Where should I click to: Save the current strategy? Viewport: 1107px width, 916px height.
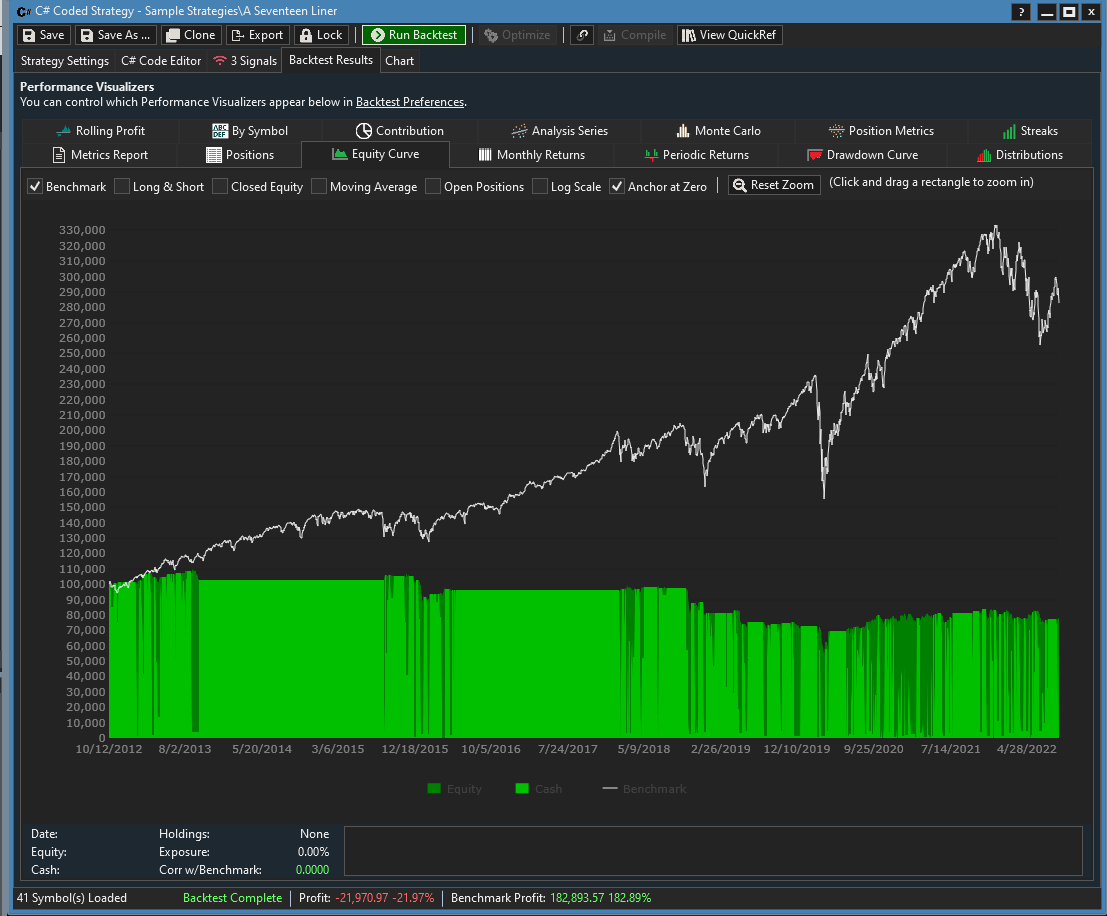tap(44, 35)
